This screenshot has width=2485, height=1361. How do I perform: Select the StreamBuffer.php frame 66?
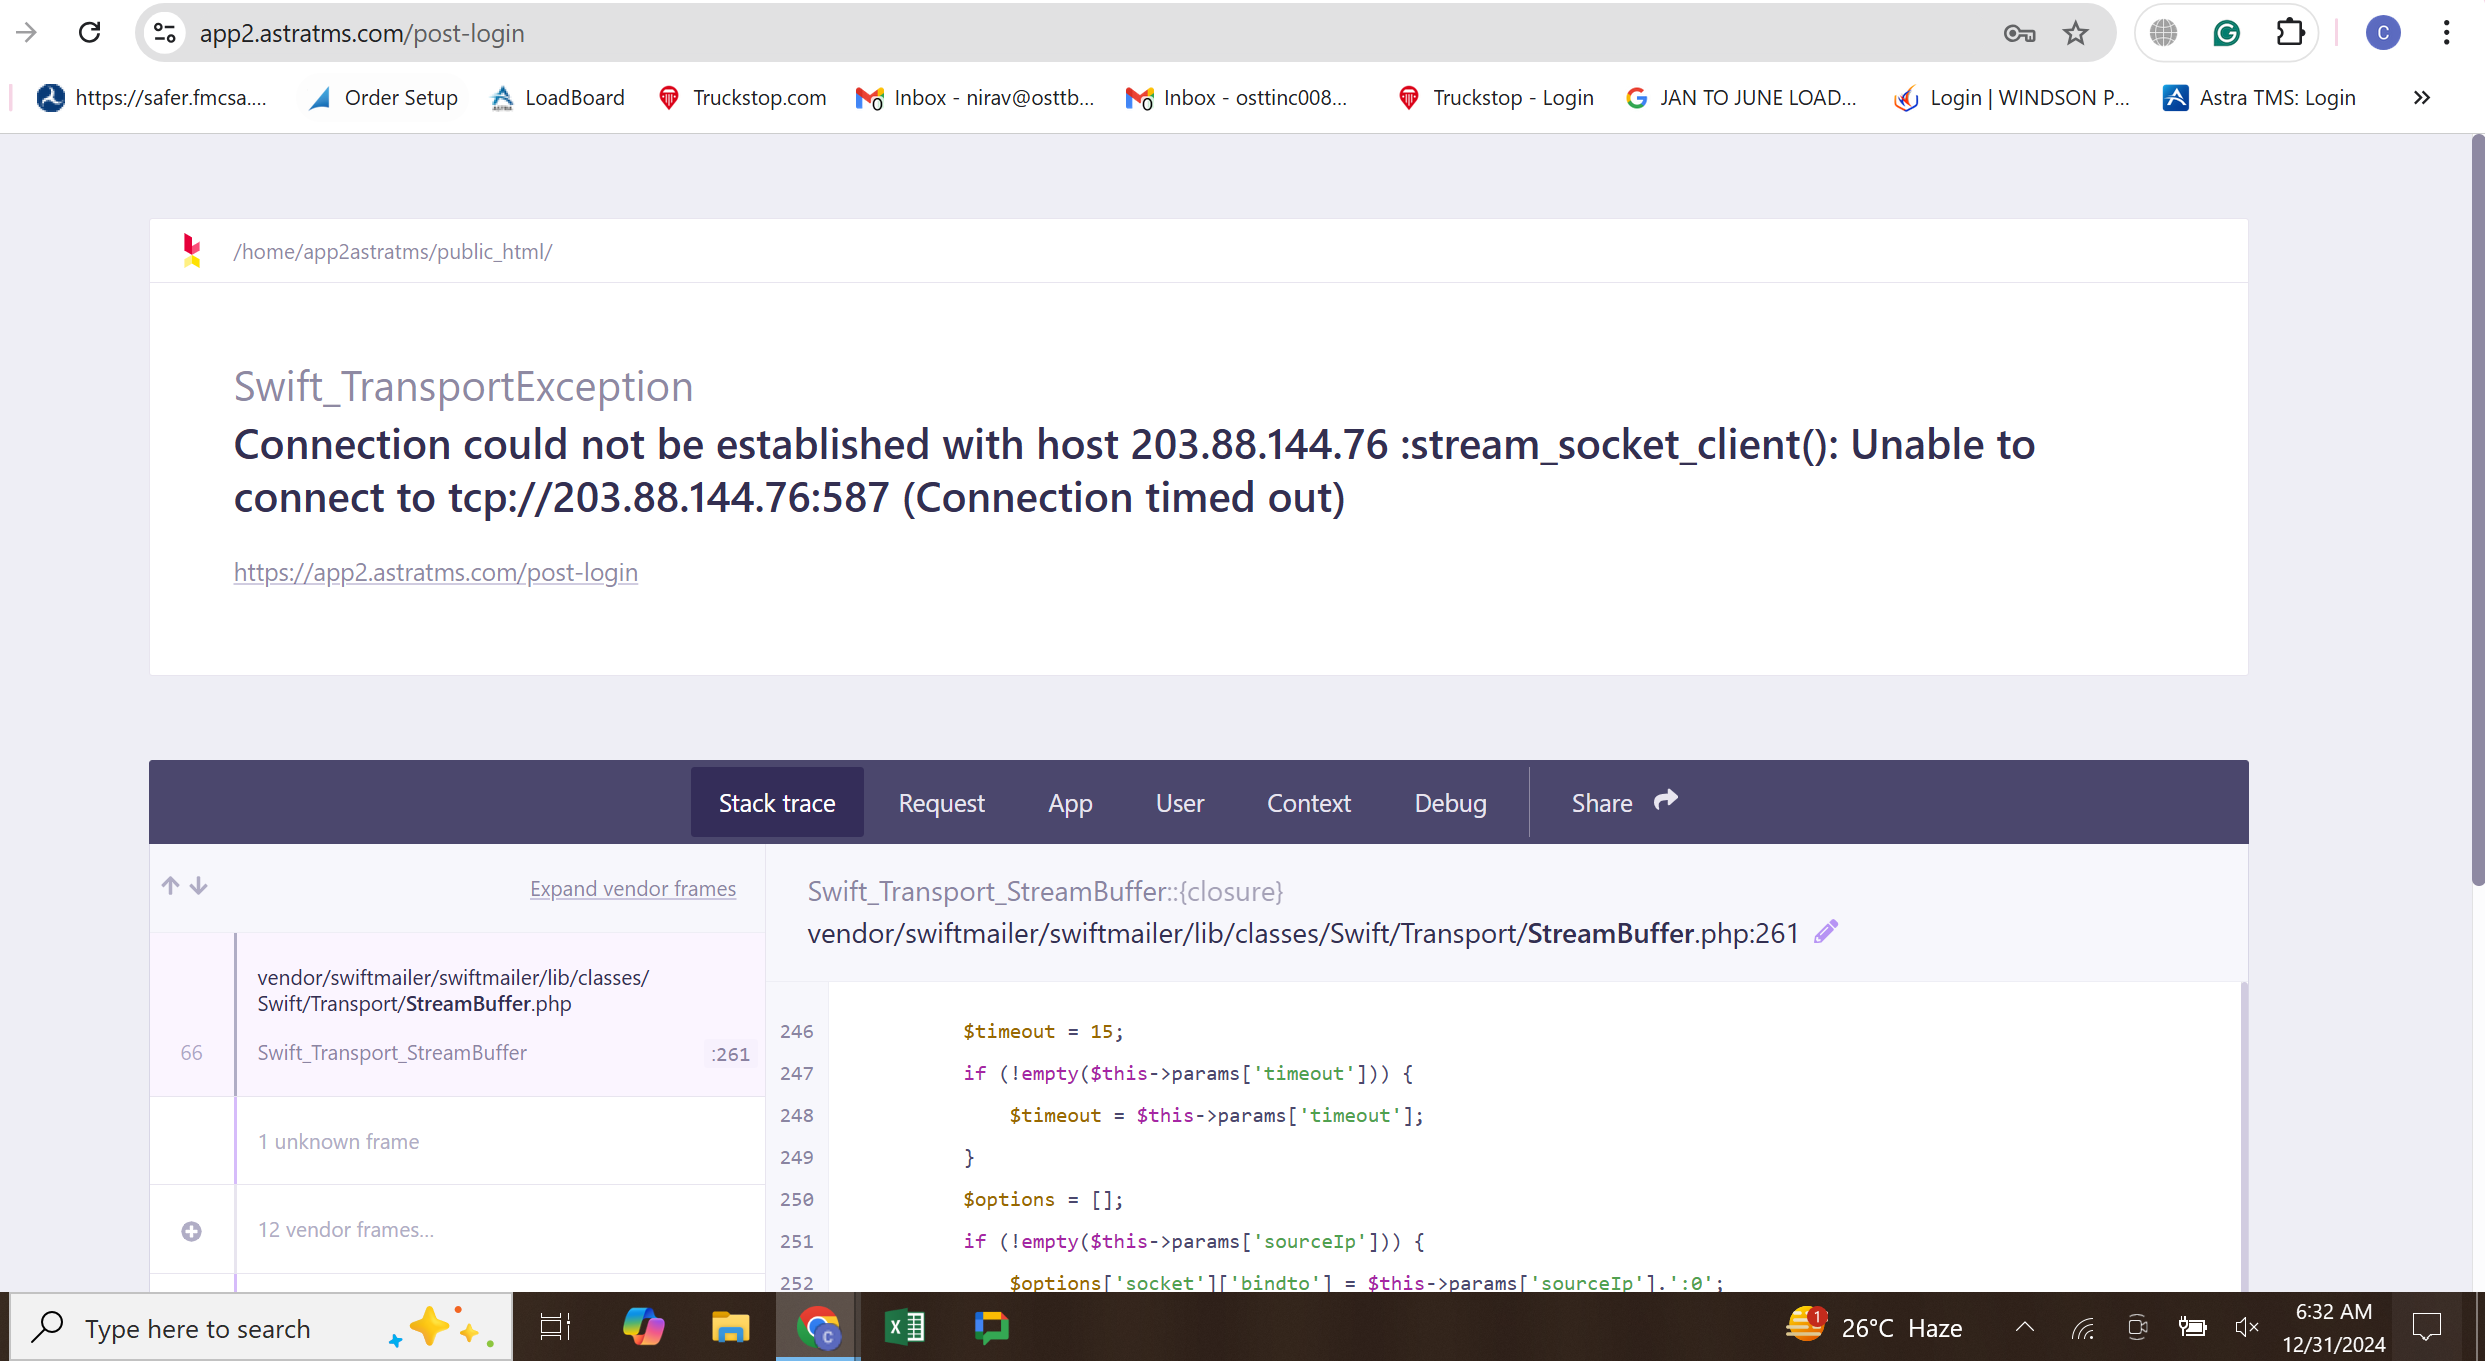(x=458, y=1015)
